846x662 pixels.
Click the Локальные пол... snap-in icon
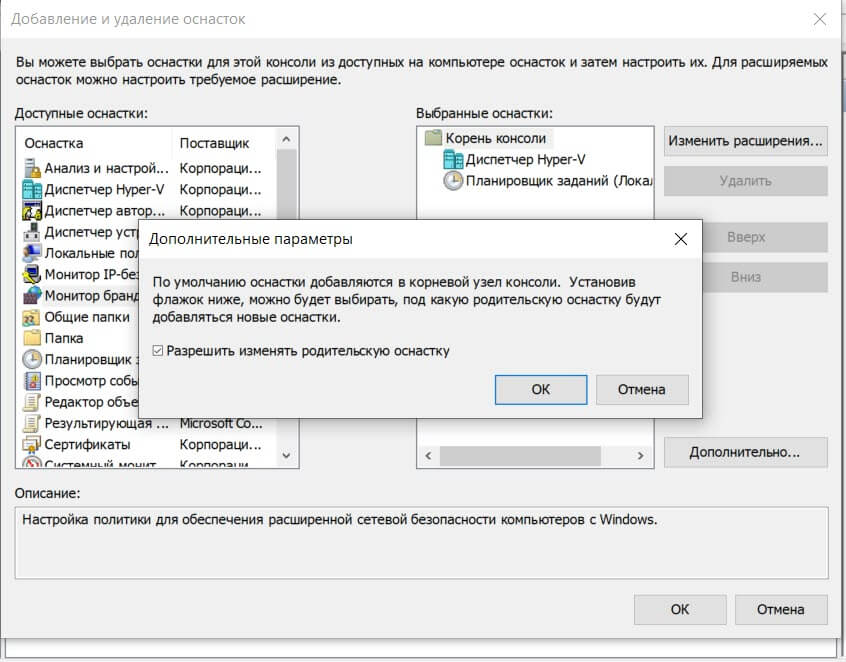point(32,253)
